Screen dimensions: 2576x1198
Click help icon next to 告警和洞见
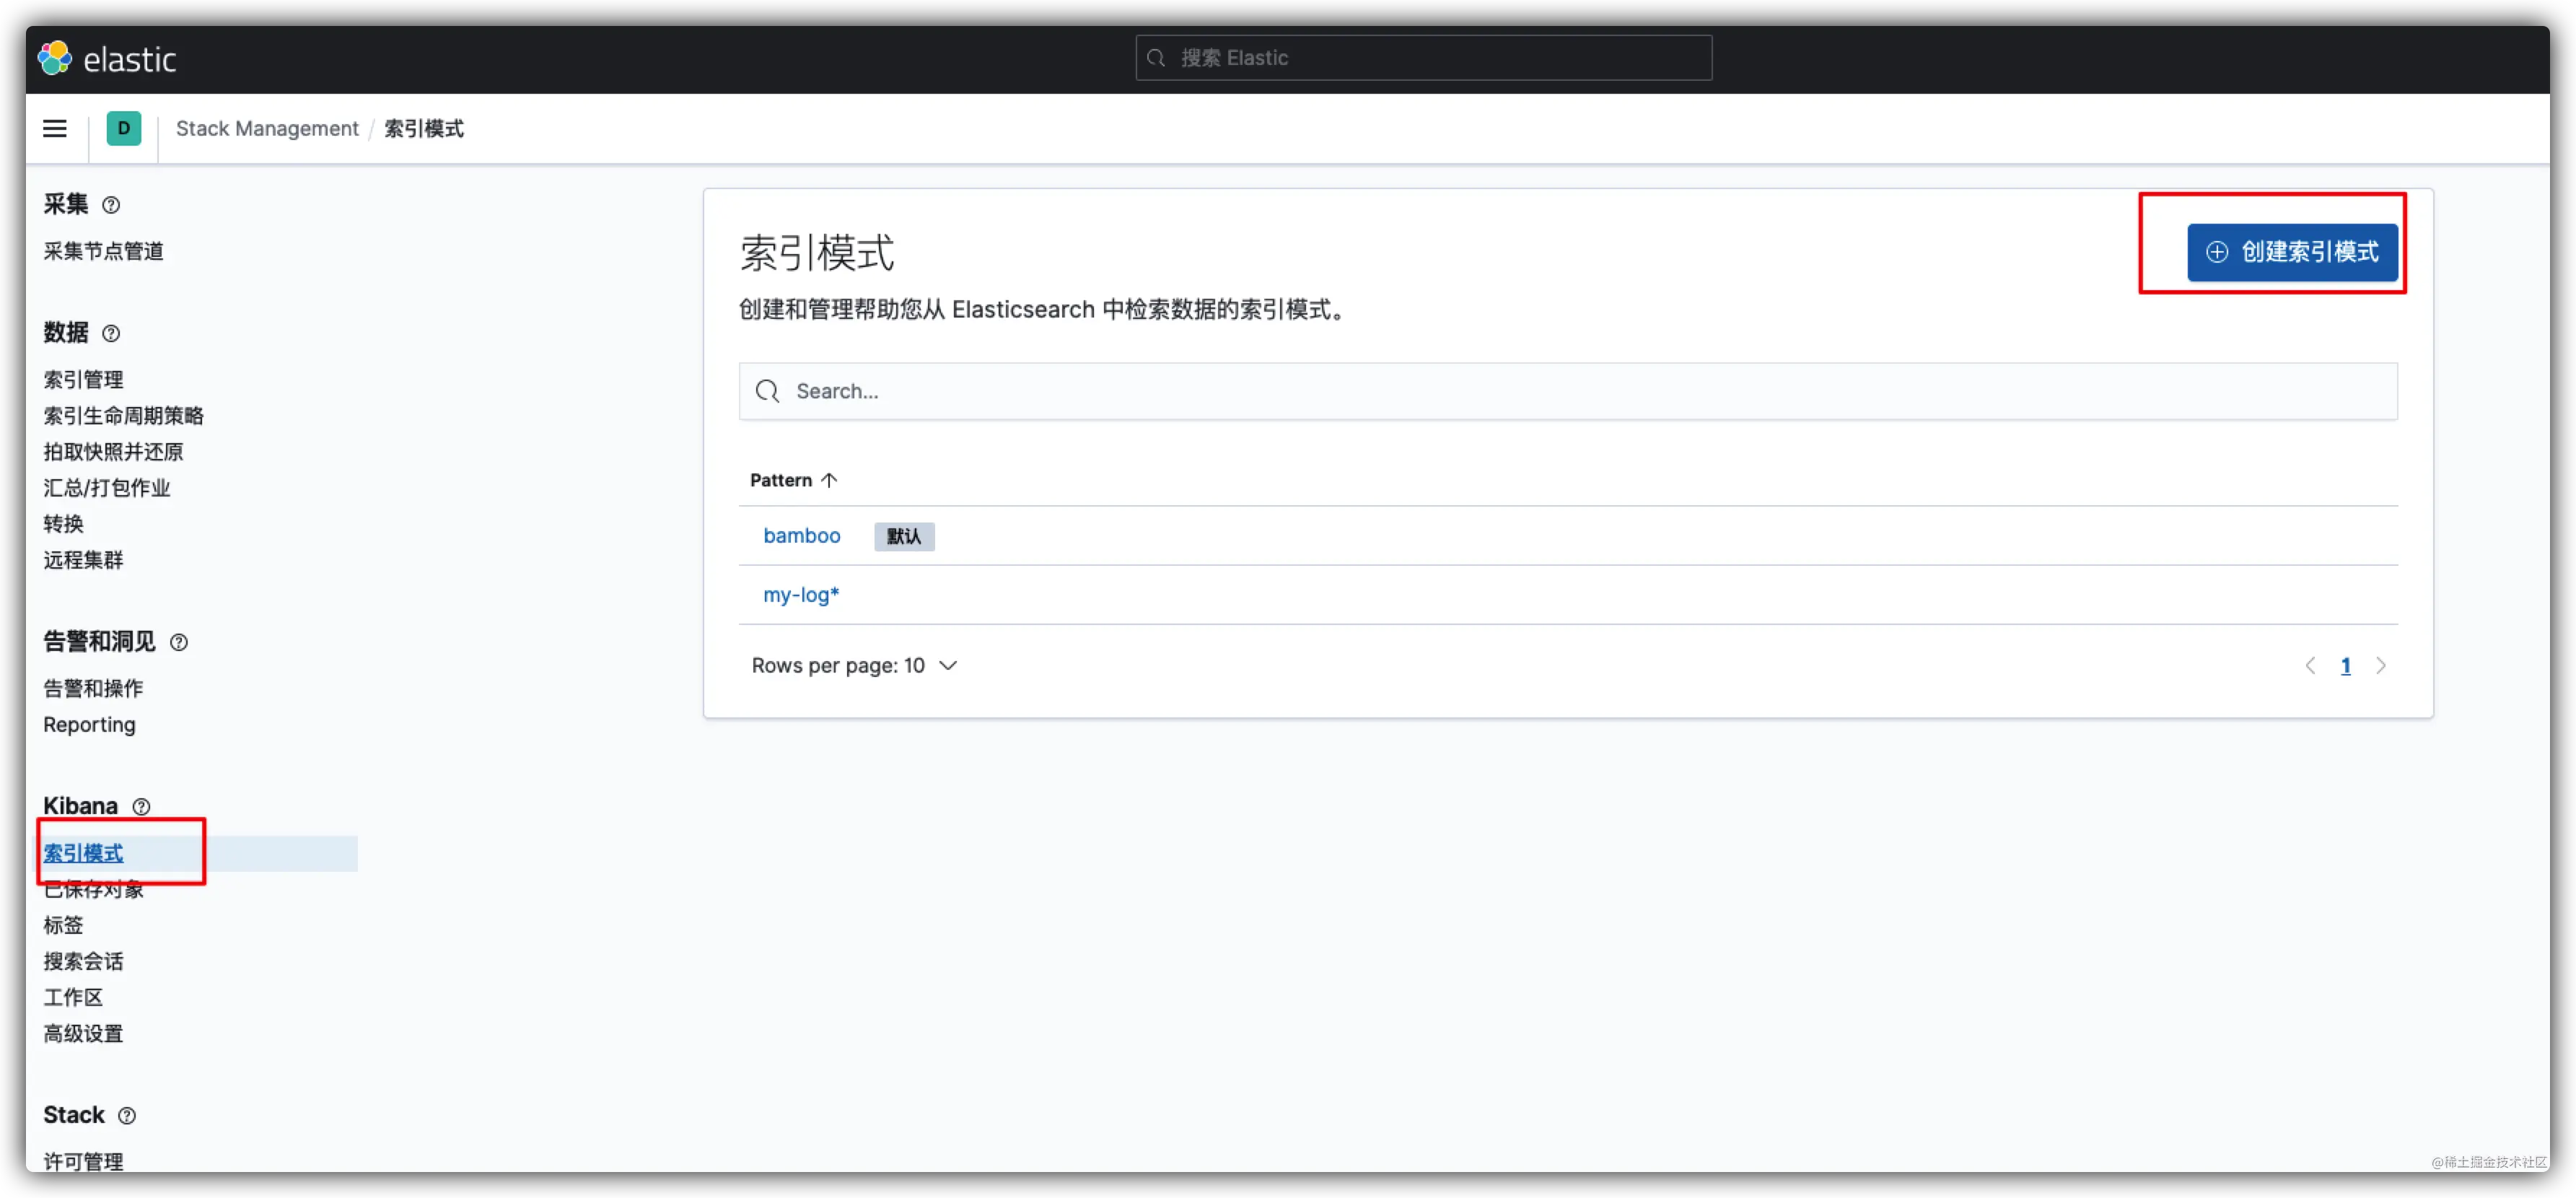(x=178, y=642)
